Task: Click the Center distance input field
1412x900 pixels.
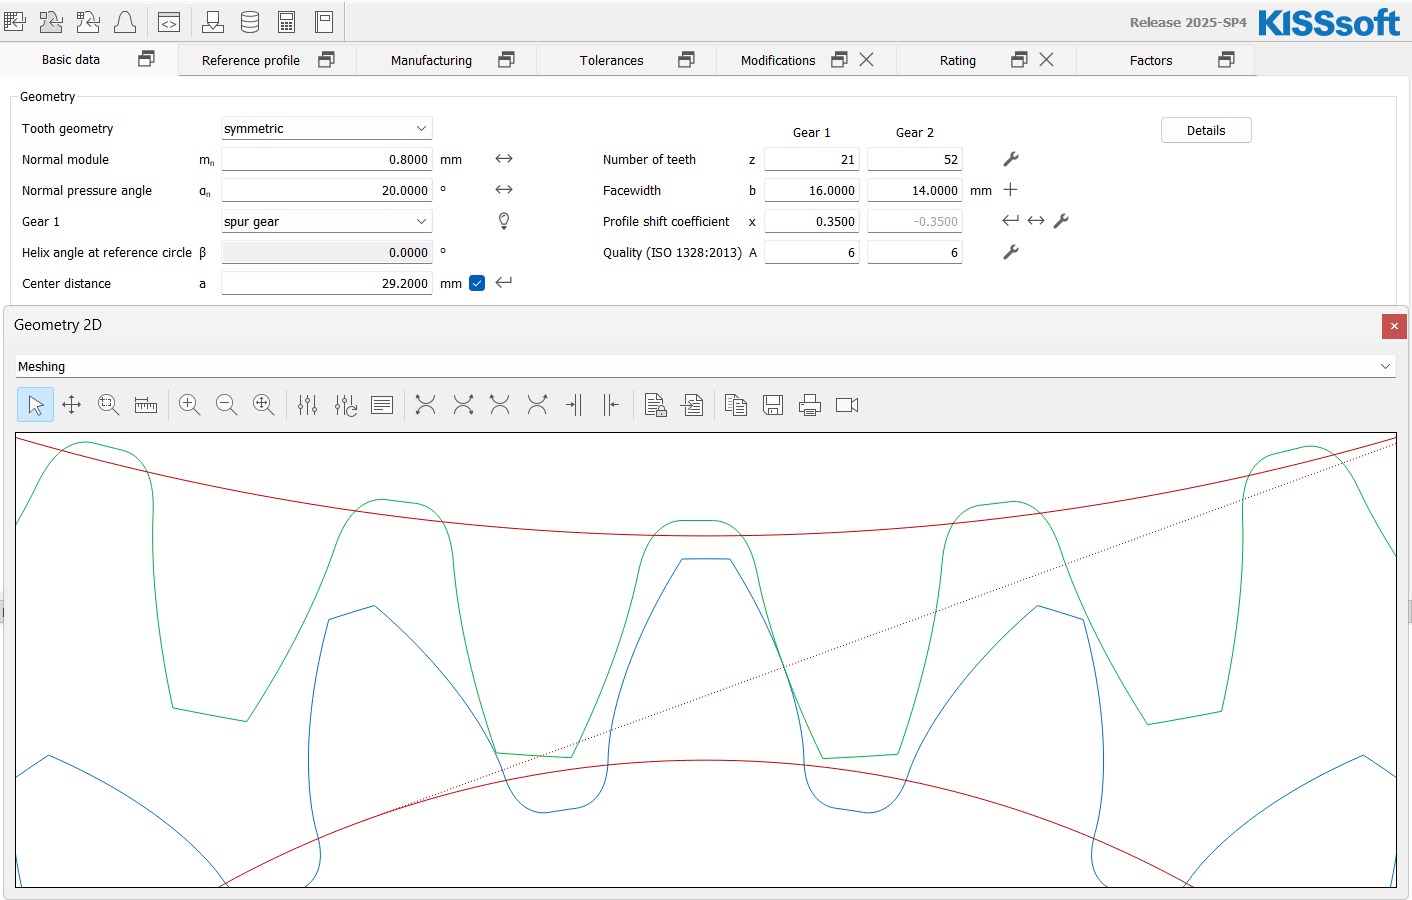Action: click(x=326, y=283)
